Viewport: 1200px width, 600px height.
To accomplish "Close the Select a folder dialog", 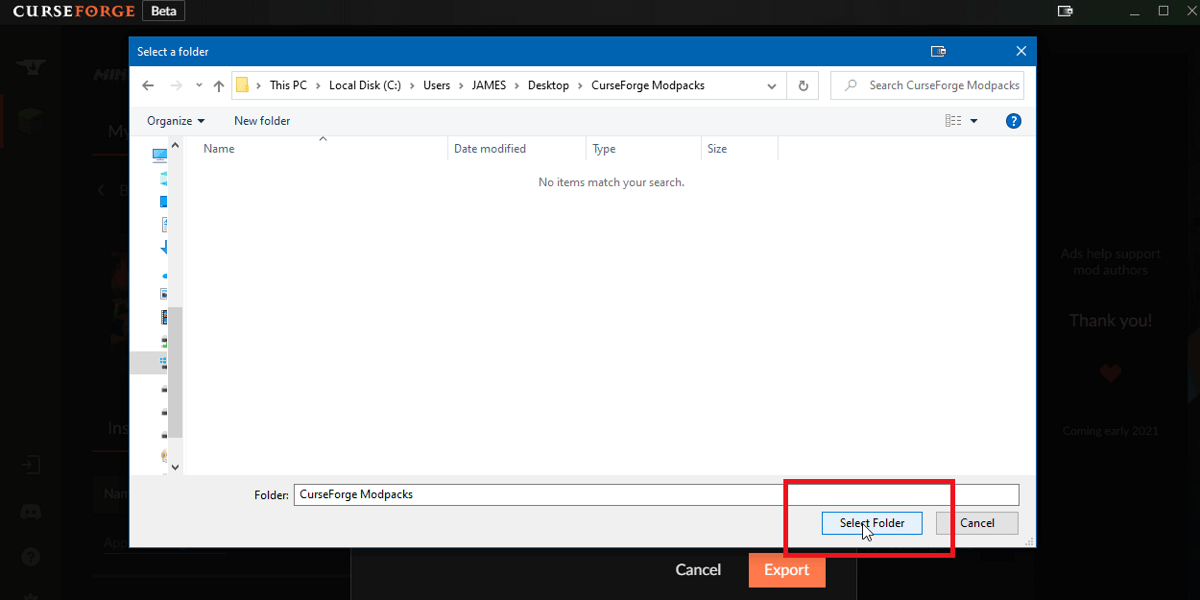I will tap(1021, 51).
